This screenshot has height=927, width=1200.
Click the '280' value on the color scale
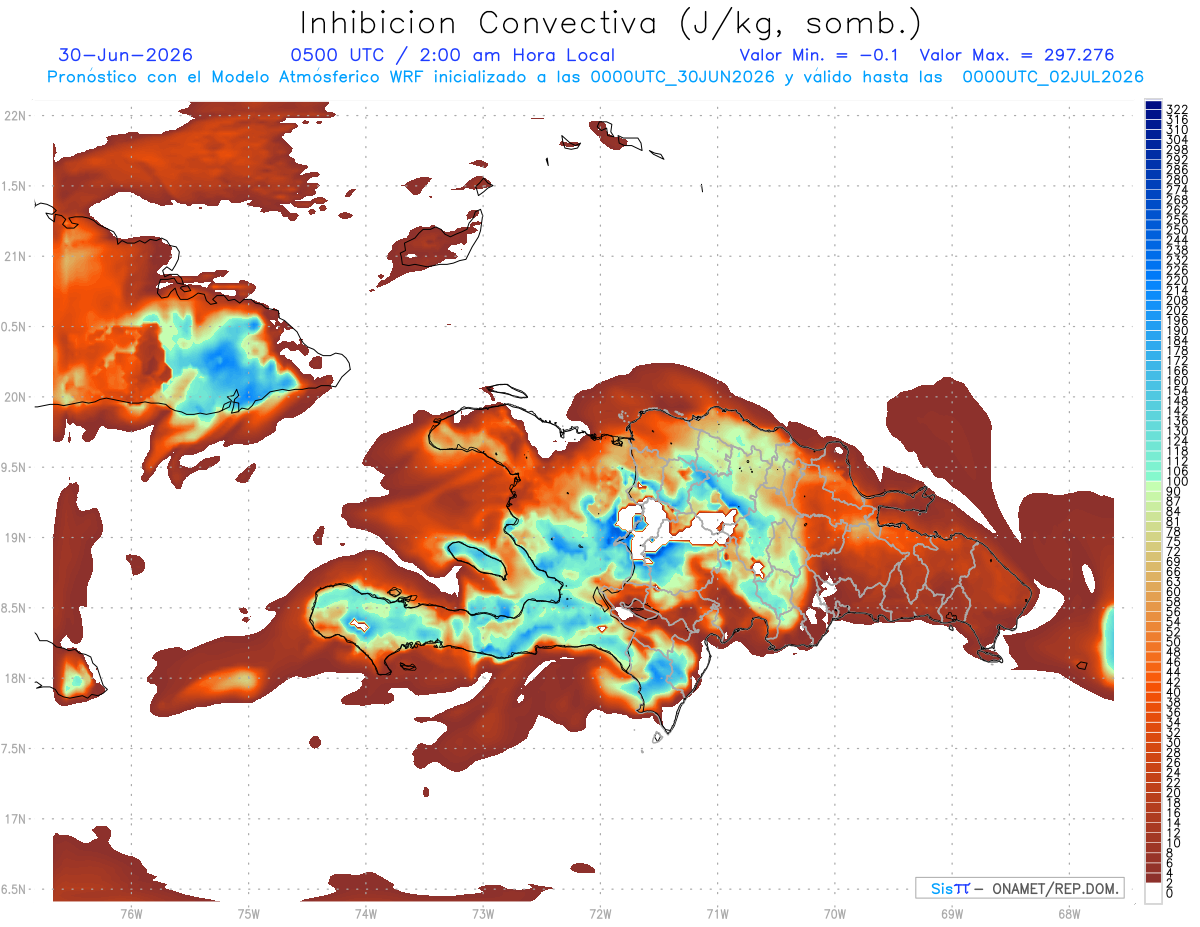point(1176,180)
